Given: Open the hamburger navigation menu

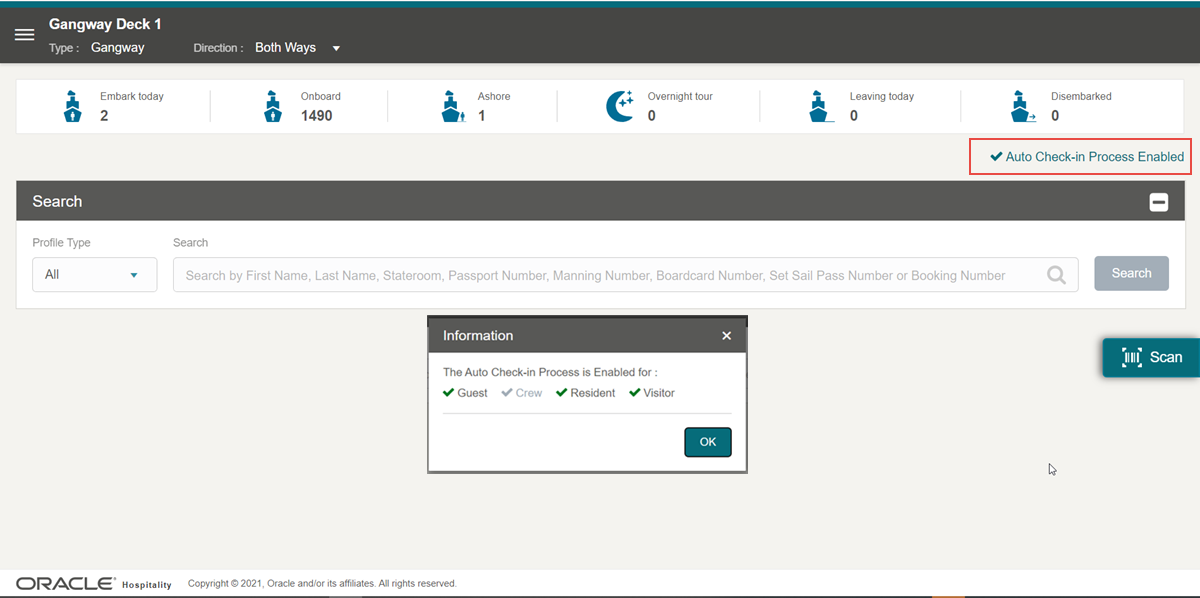Looking at the screenshot, I should pos(24,35).
